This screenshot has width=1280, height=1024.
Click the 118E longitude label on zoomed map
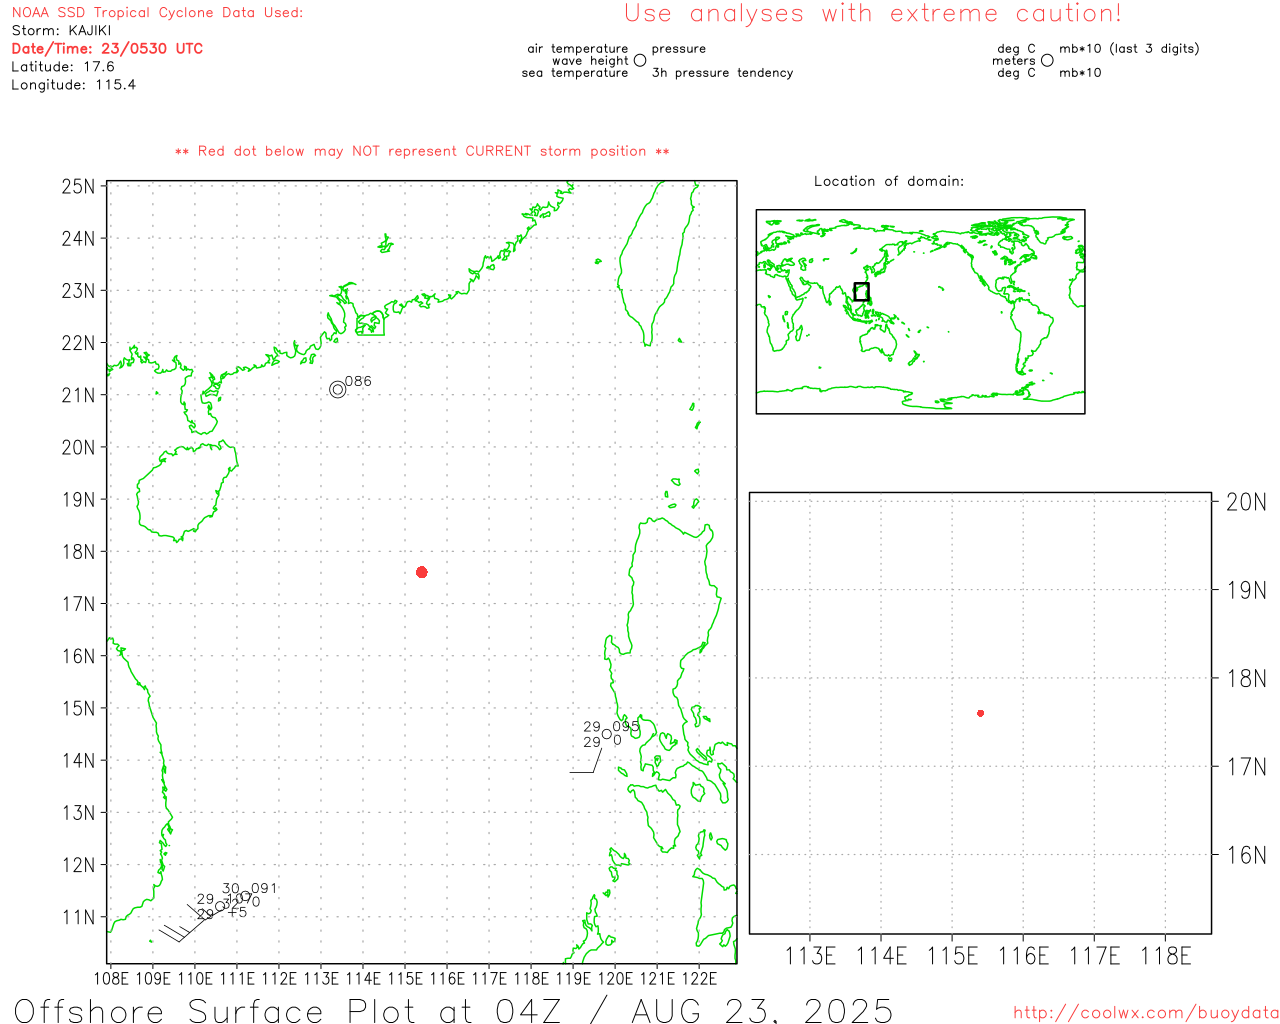(x=1166, y=956)
